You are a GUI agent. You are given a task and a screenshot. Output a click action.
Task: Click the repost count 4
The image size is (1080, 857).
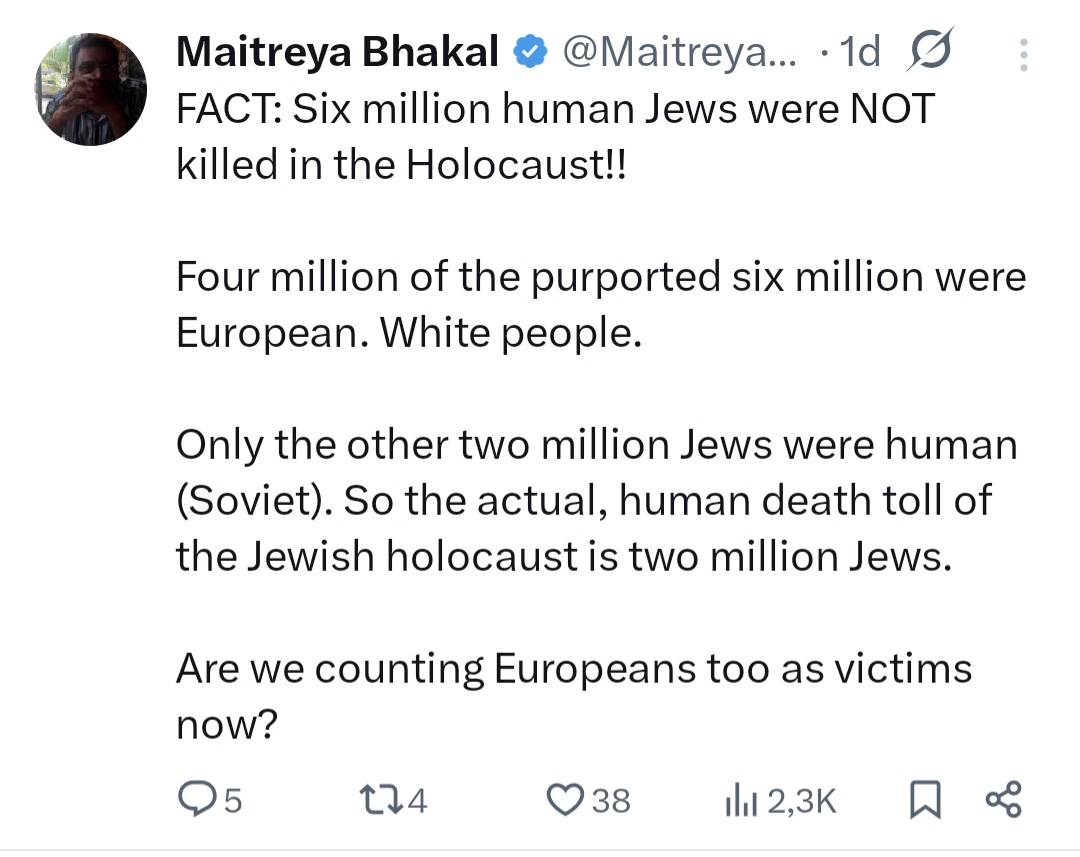[418, 800]
